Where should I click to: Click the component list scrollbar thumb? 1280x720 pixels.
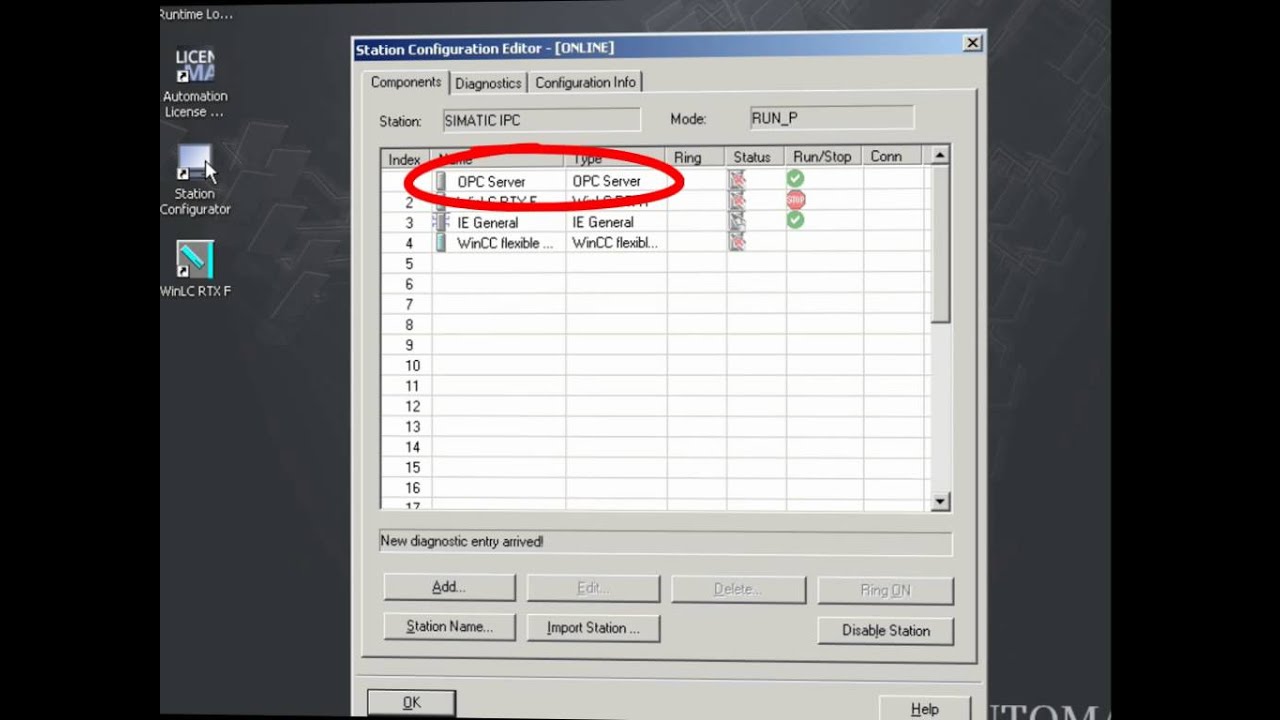click(x=939, y=244)
